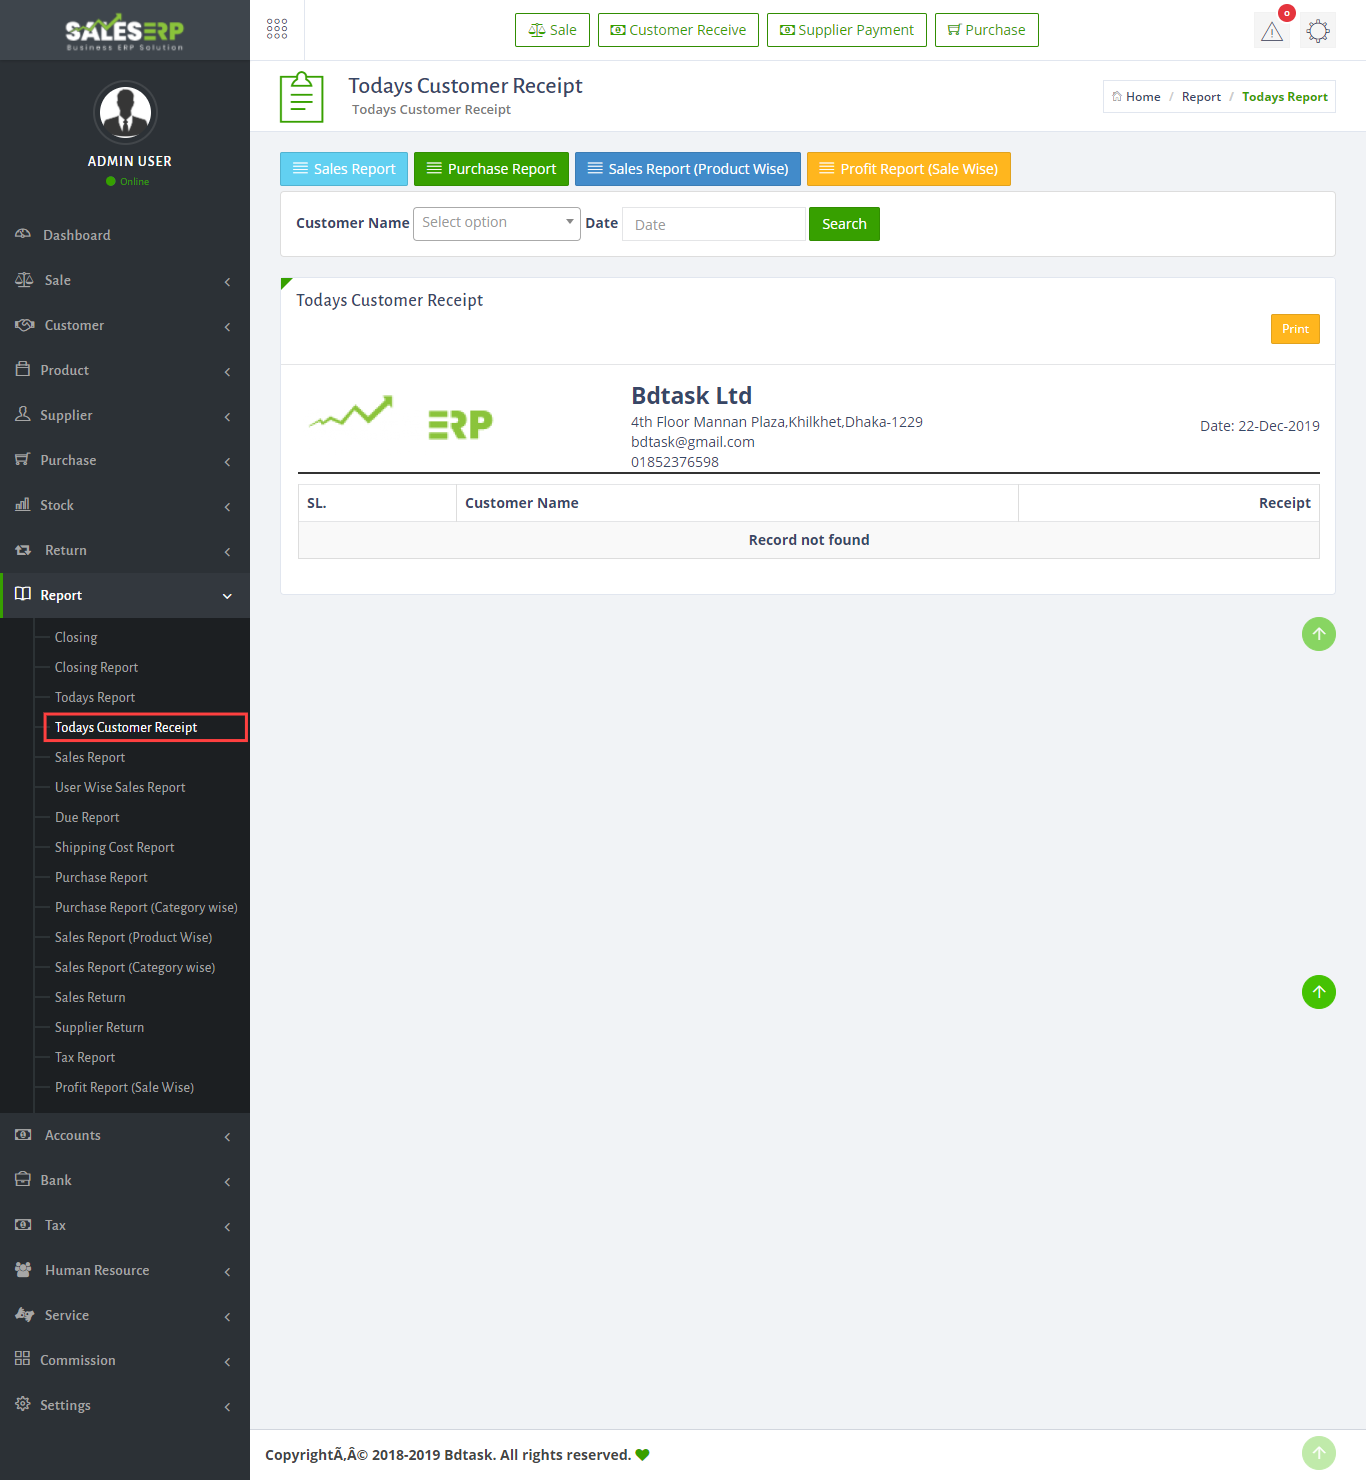Select Due Report in sidebar
Viewport: 1366px width, 1480px height.
(x=87, y=817)
